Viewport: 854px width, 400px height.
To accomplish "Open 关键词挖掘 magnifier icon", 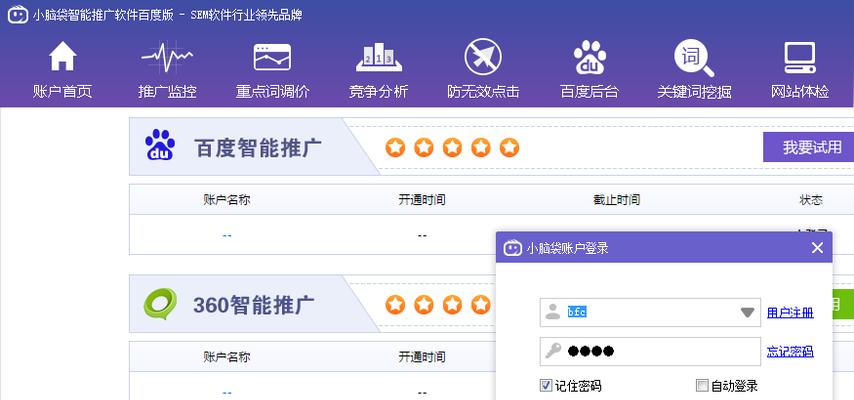I will pyautogui.click(x=694, y=58).
